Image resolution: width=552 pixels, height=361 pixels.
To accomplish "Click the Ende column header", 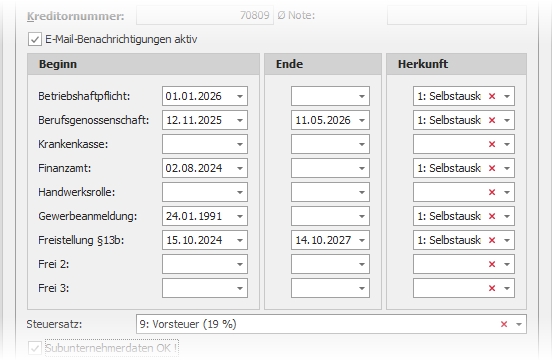I will coord(323,64).
